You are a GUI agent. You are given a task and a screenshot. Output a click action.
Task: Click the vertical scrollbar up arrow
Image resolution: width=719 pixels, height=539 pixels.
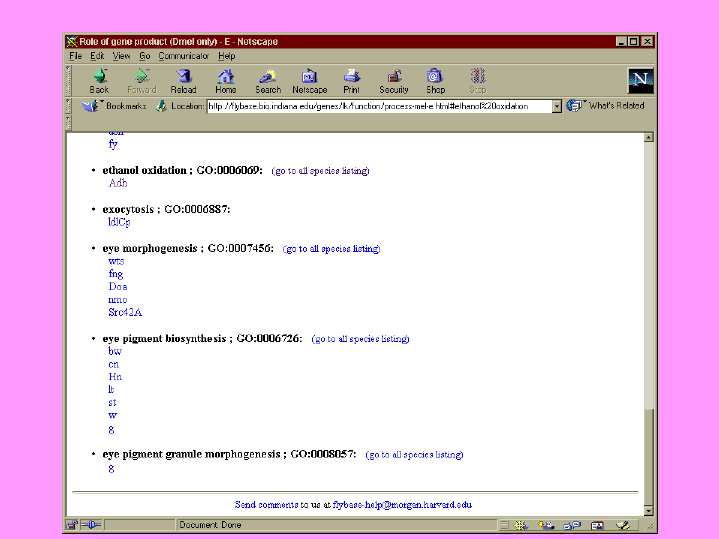(x=648, y=137)
